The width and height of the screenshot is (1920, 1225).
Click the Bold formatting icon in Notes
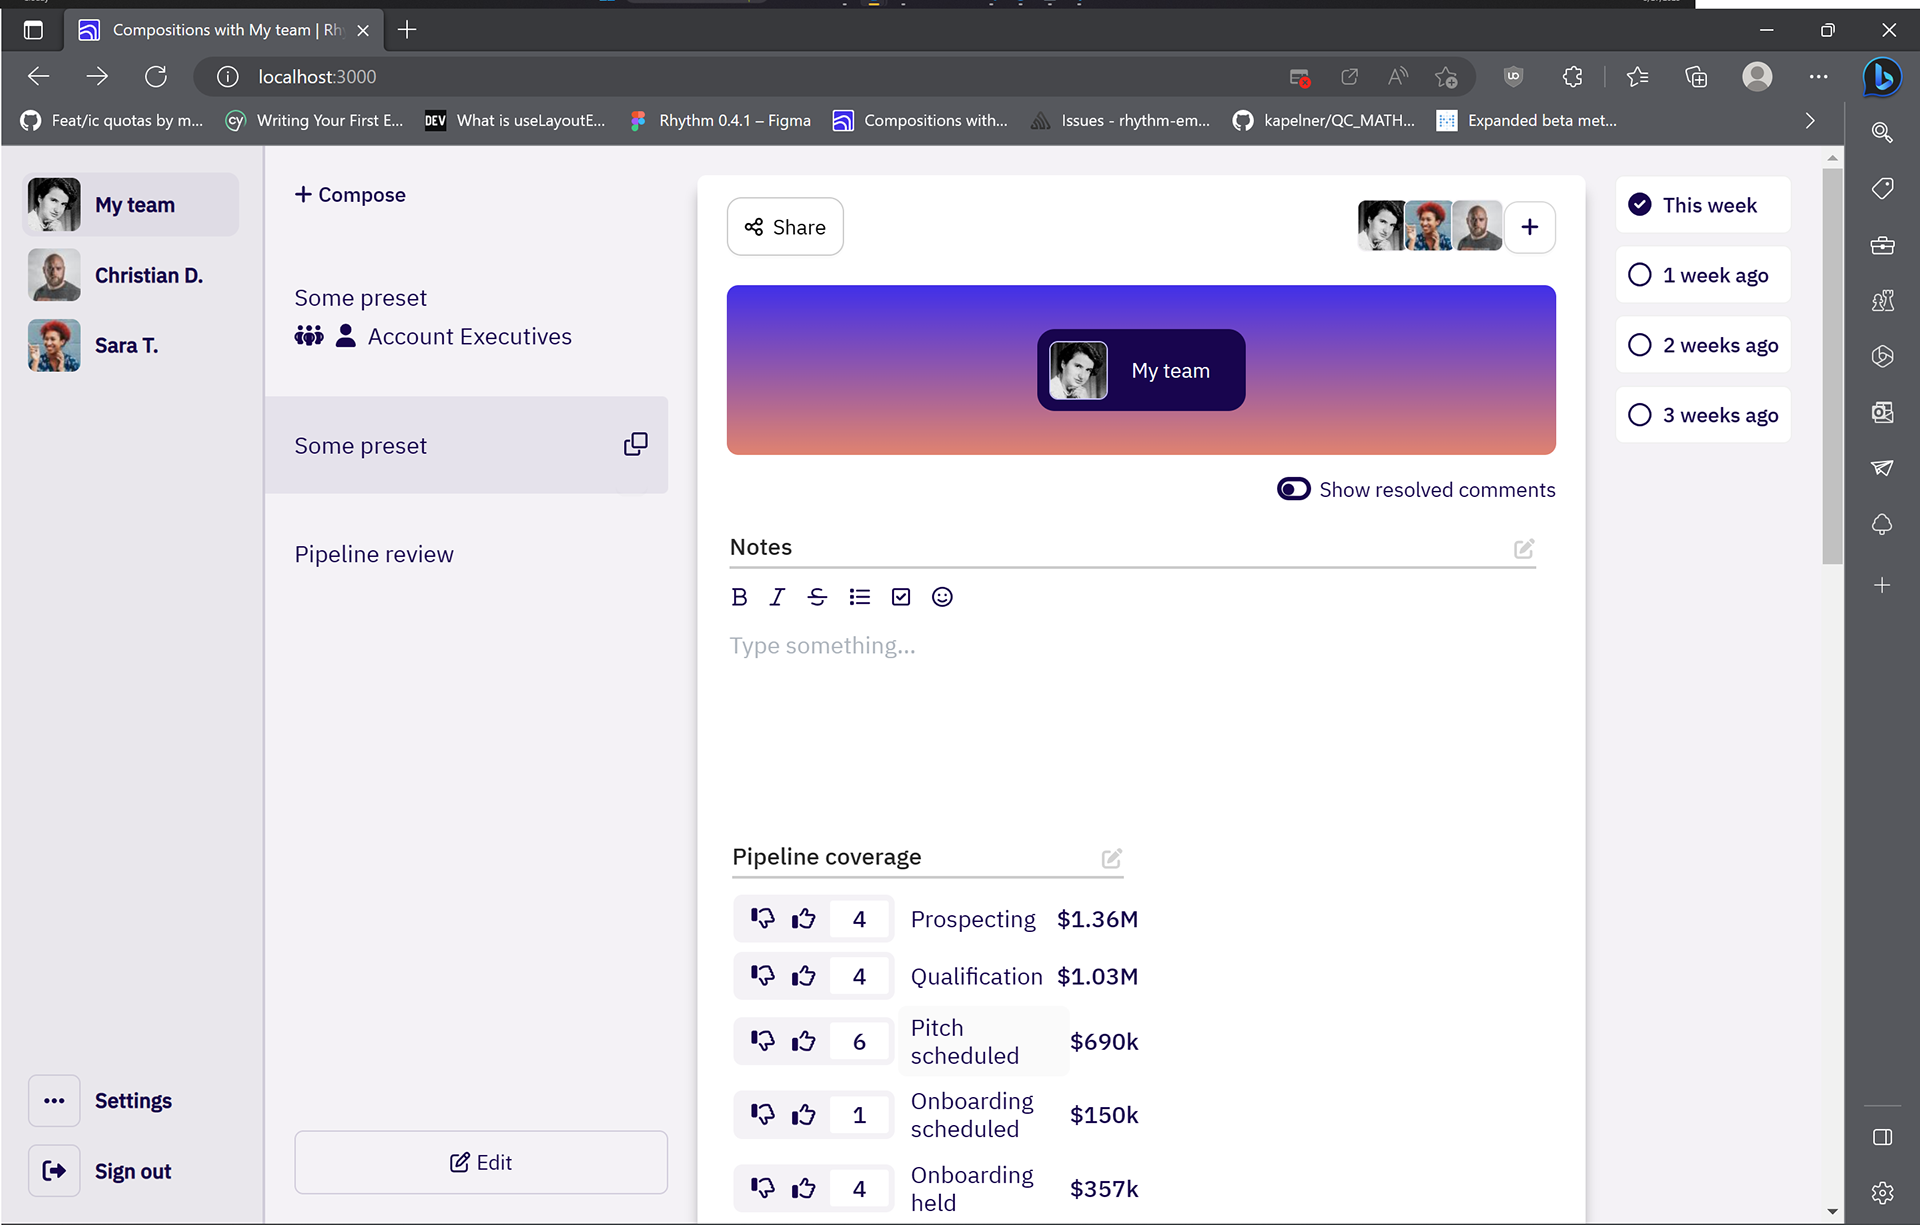click(739, 597)
